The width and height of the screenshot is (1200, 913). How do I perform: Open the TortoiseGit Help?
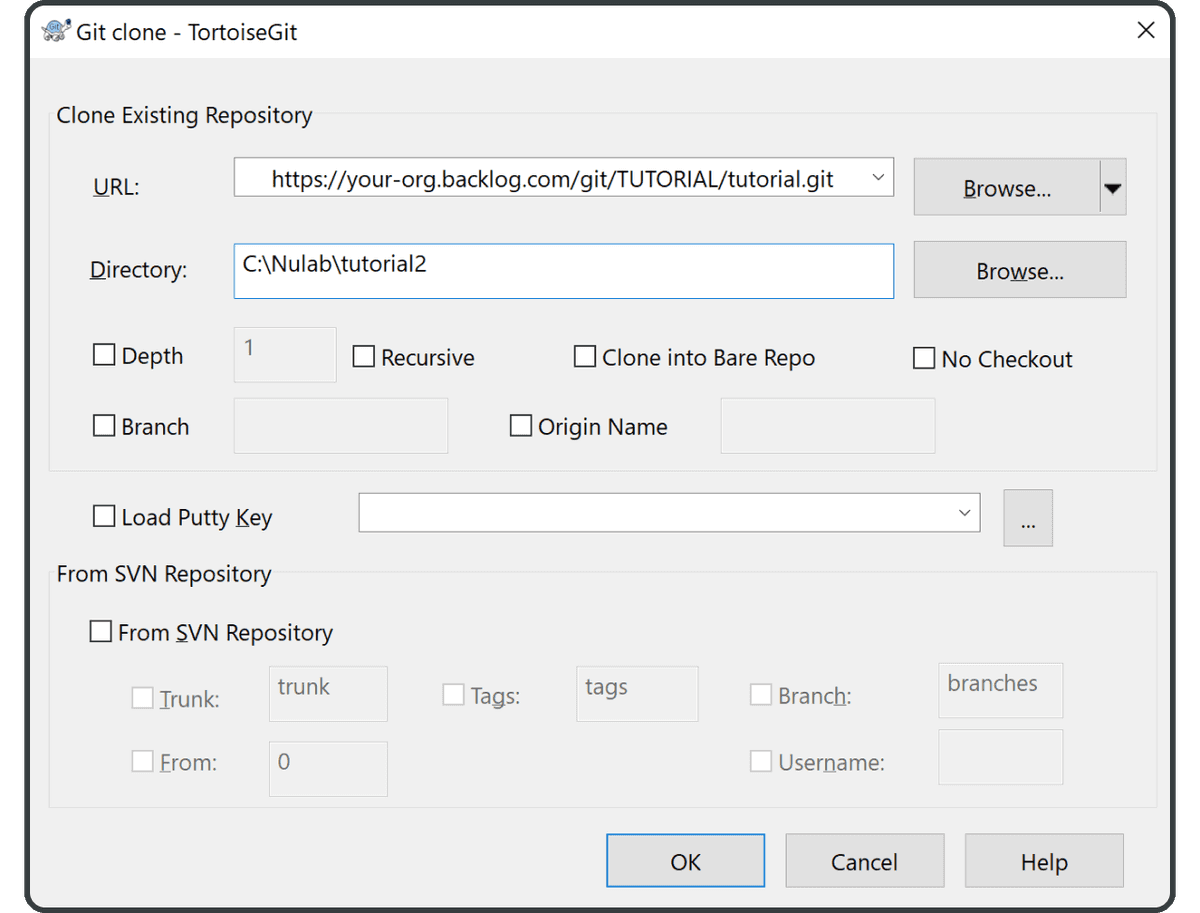pos(1043,860)
